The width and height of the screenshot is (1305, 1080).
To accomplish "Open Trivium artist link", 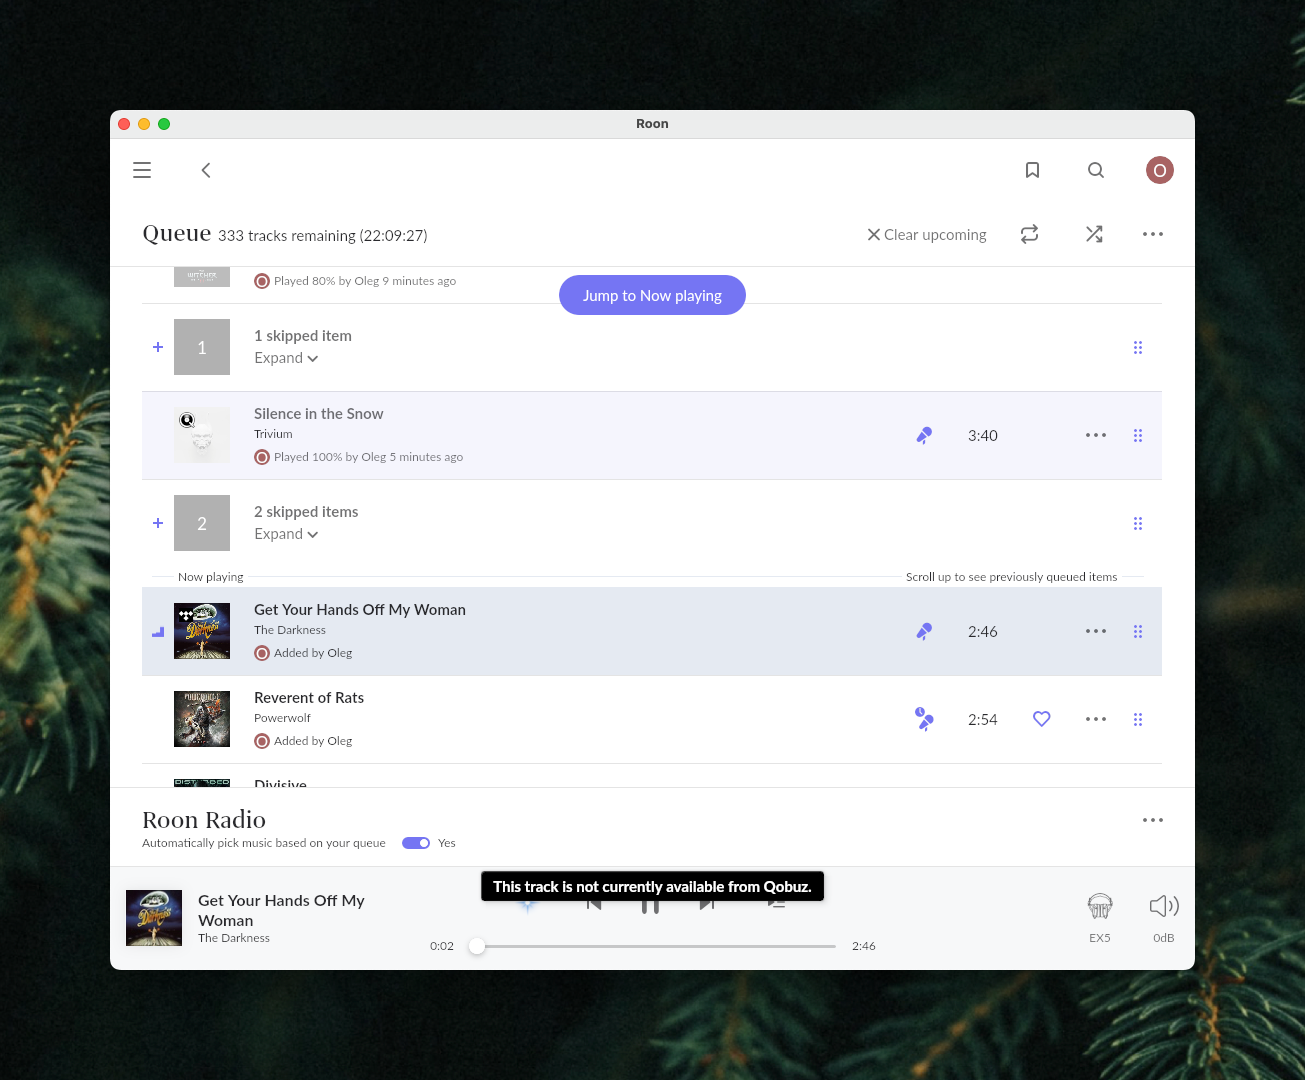I will click(x=273, y=434).
